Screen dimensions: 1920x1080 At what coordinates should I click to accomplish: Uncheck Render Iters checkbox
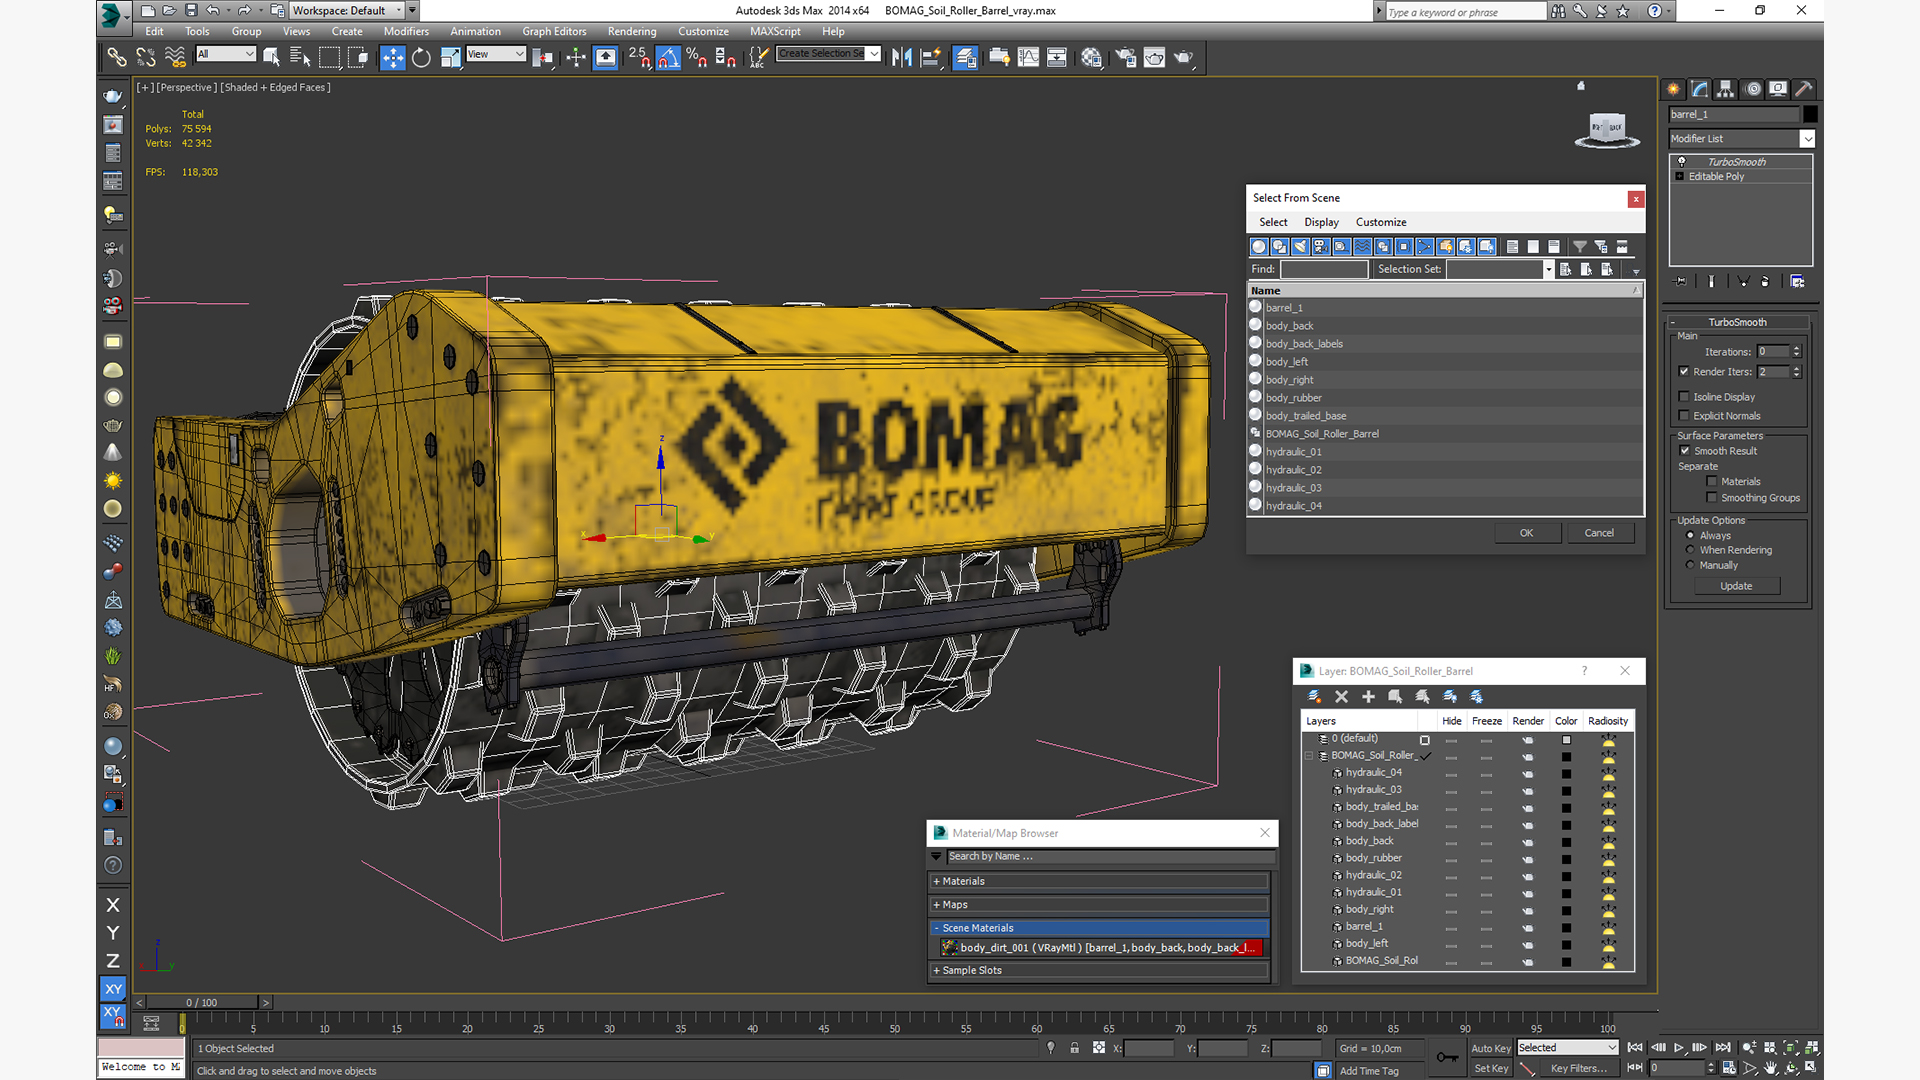[1684, 372]
